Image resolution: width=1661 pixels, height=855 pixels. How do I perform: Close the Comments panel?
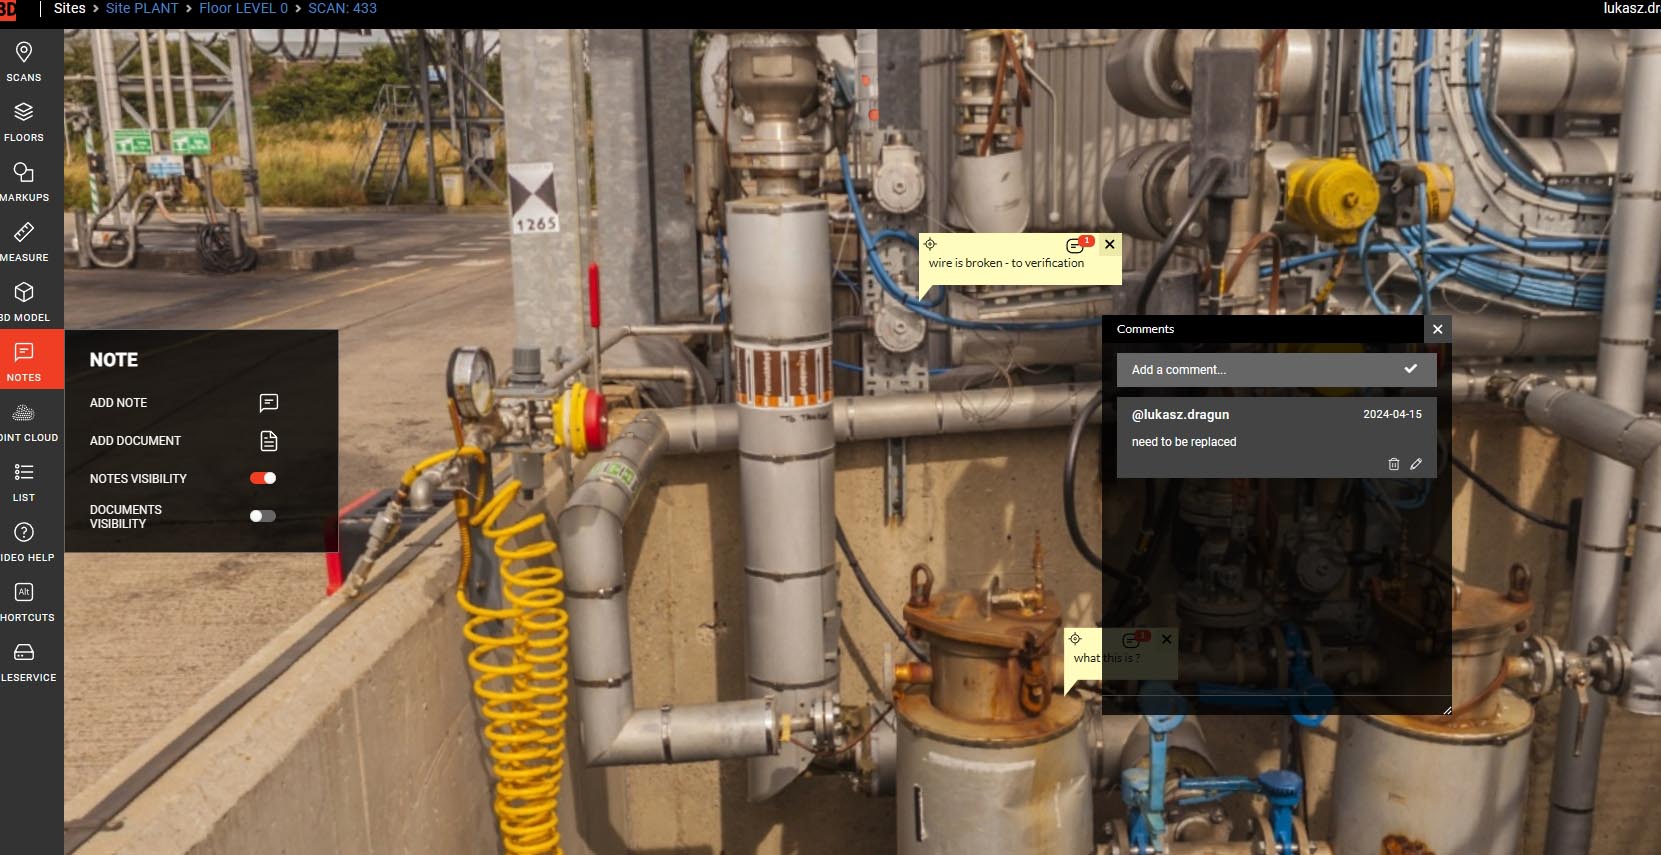click(x=1437, y=329)
